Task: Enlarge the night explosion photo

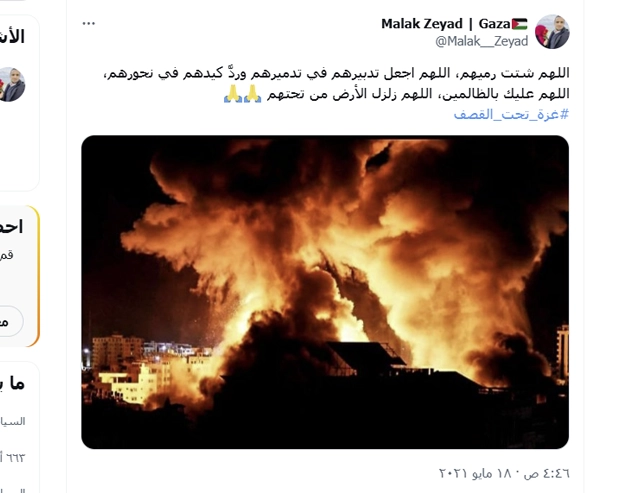Action: (x=325, y=292)
